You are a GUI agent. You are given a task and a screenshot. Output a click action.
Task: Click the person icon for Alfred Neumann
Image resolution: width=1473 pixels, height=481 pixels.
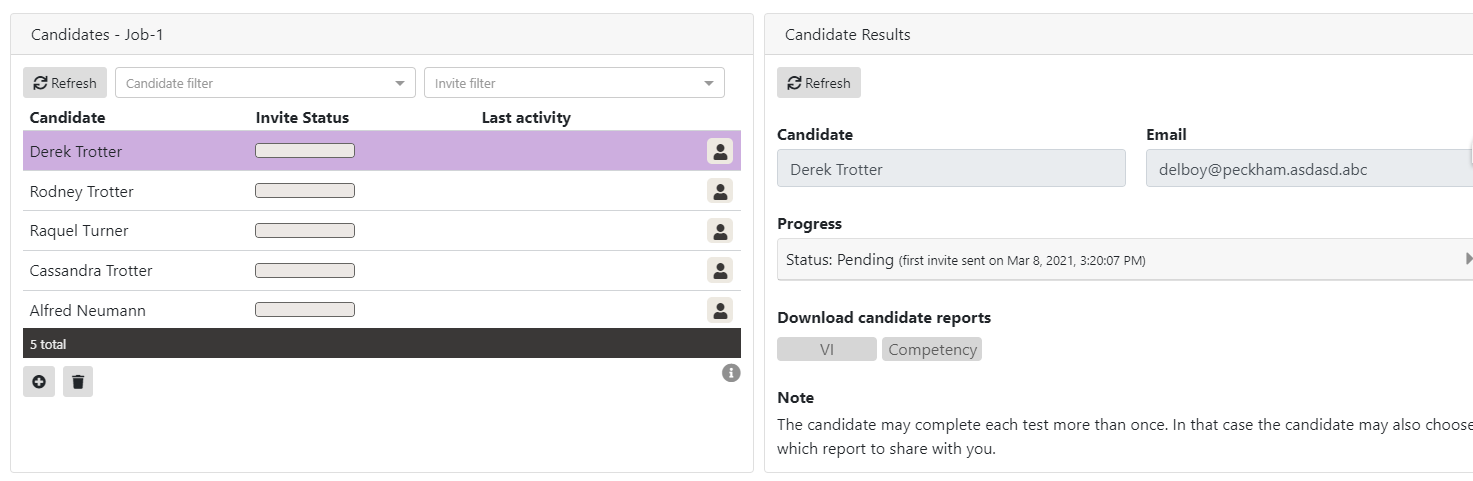click(x=719, y=310)
